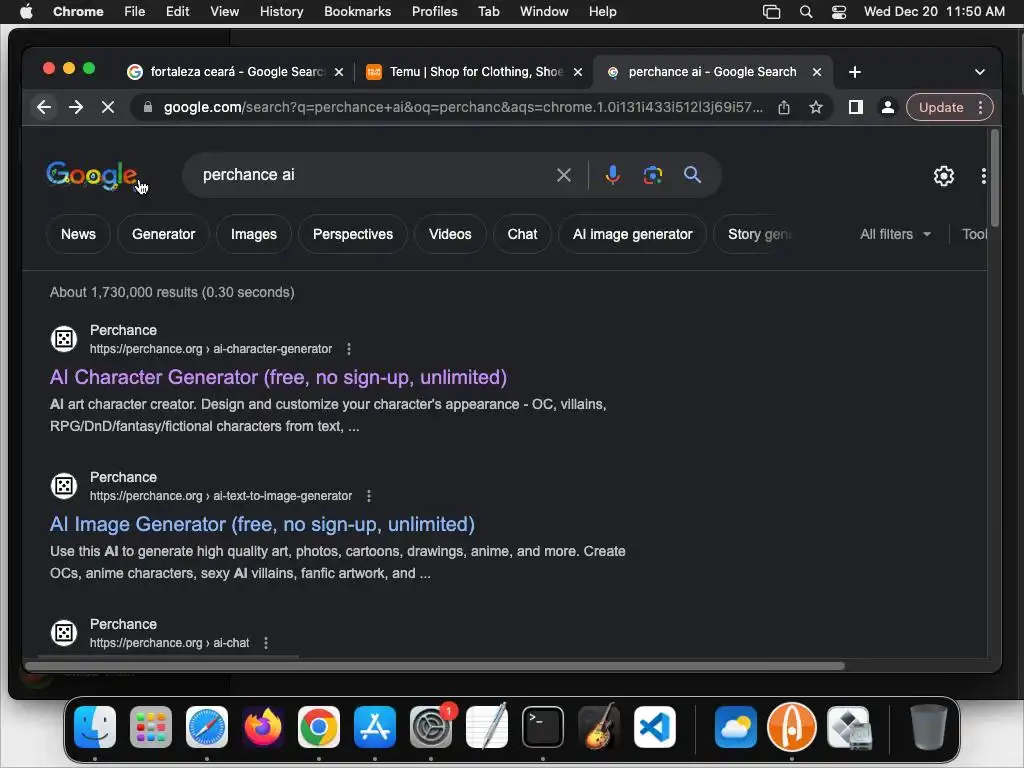The width and height of the screenshot is (1024, 768).
Task: Open the App Store from the Dock
Action: click(x=375, y=727)
